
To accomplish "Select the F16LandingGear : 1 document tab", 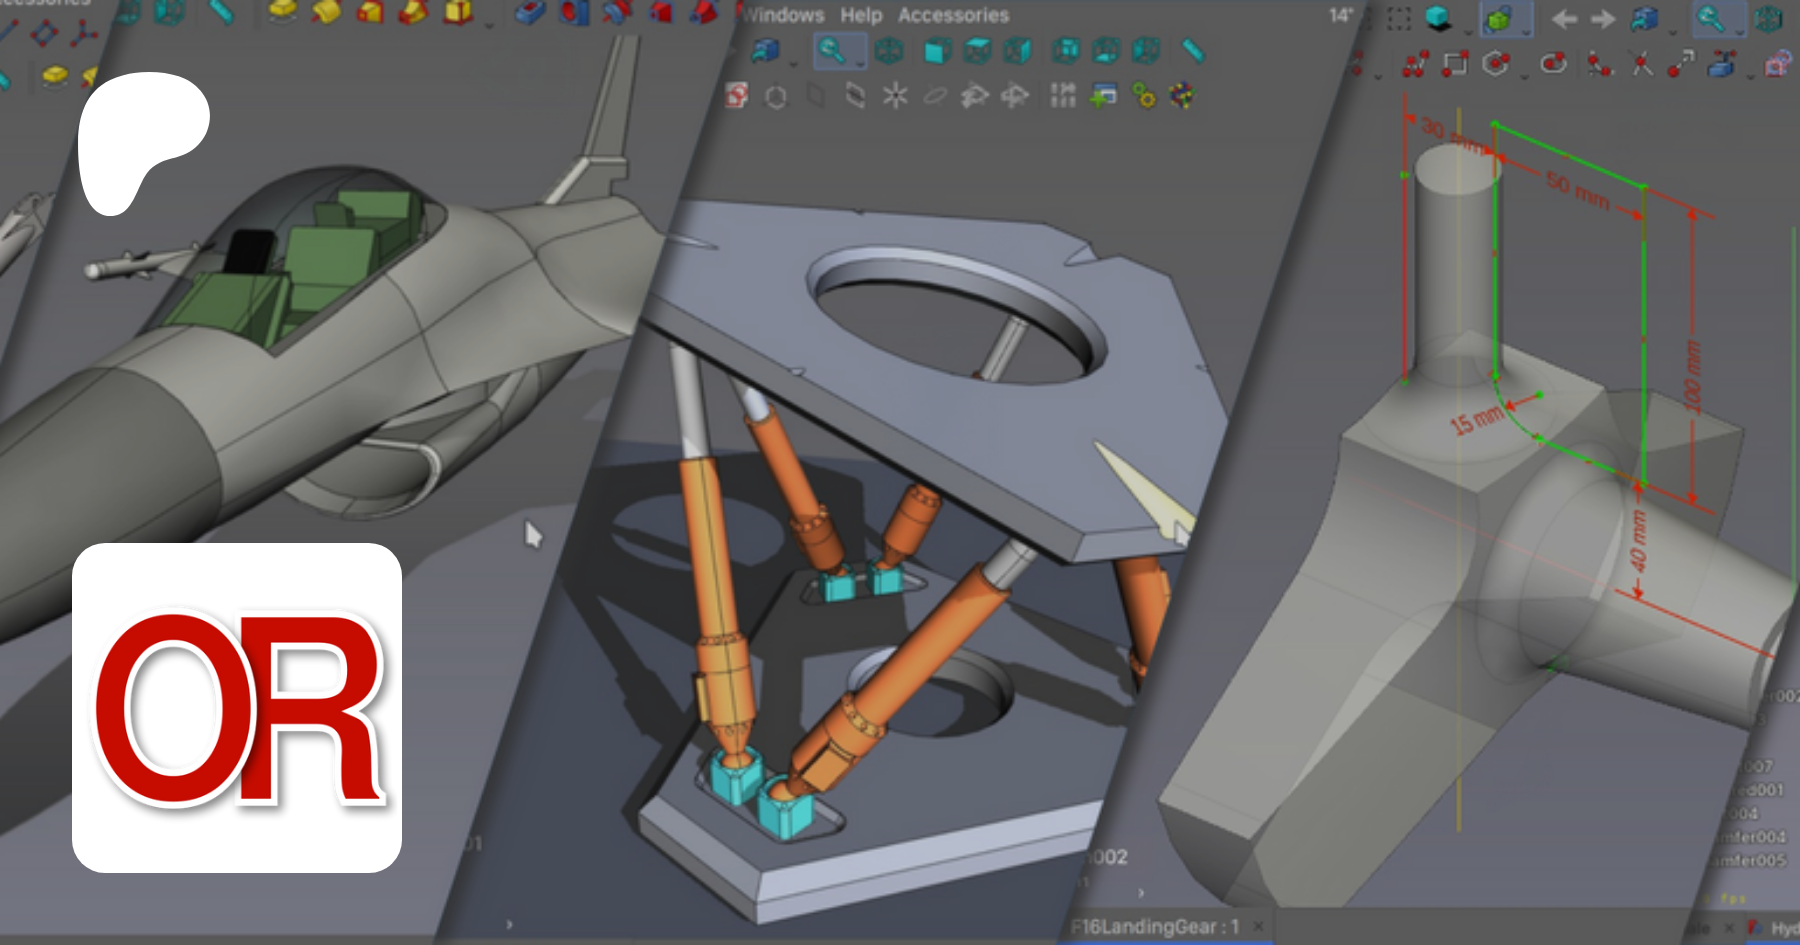I will (1154, 927).
